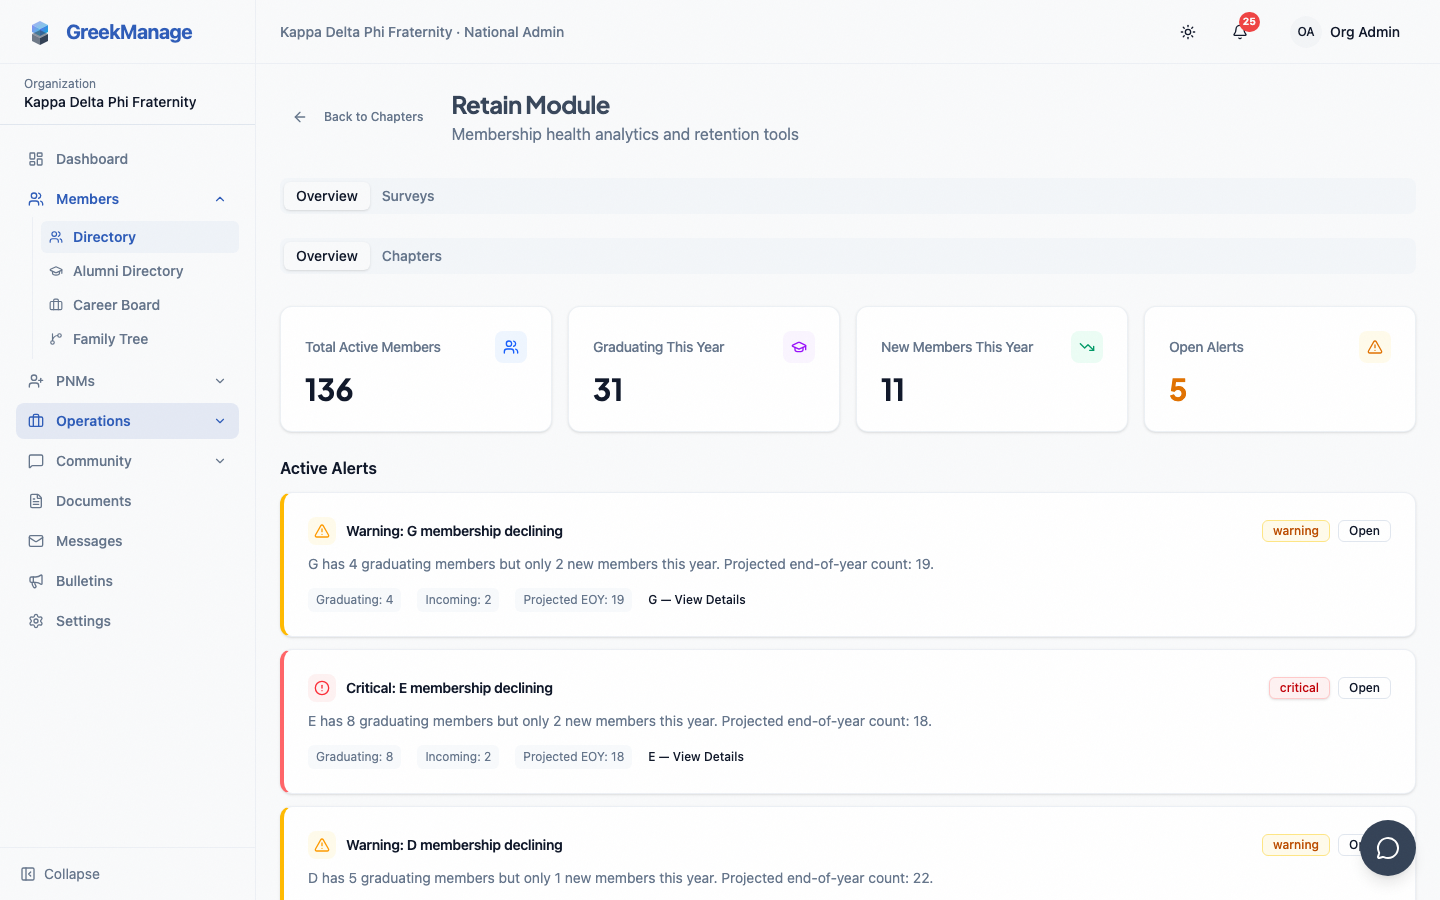Click the Open Alerts count 5
Viewport: 1440px width, 900px height.
click(1178, 390)
